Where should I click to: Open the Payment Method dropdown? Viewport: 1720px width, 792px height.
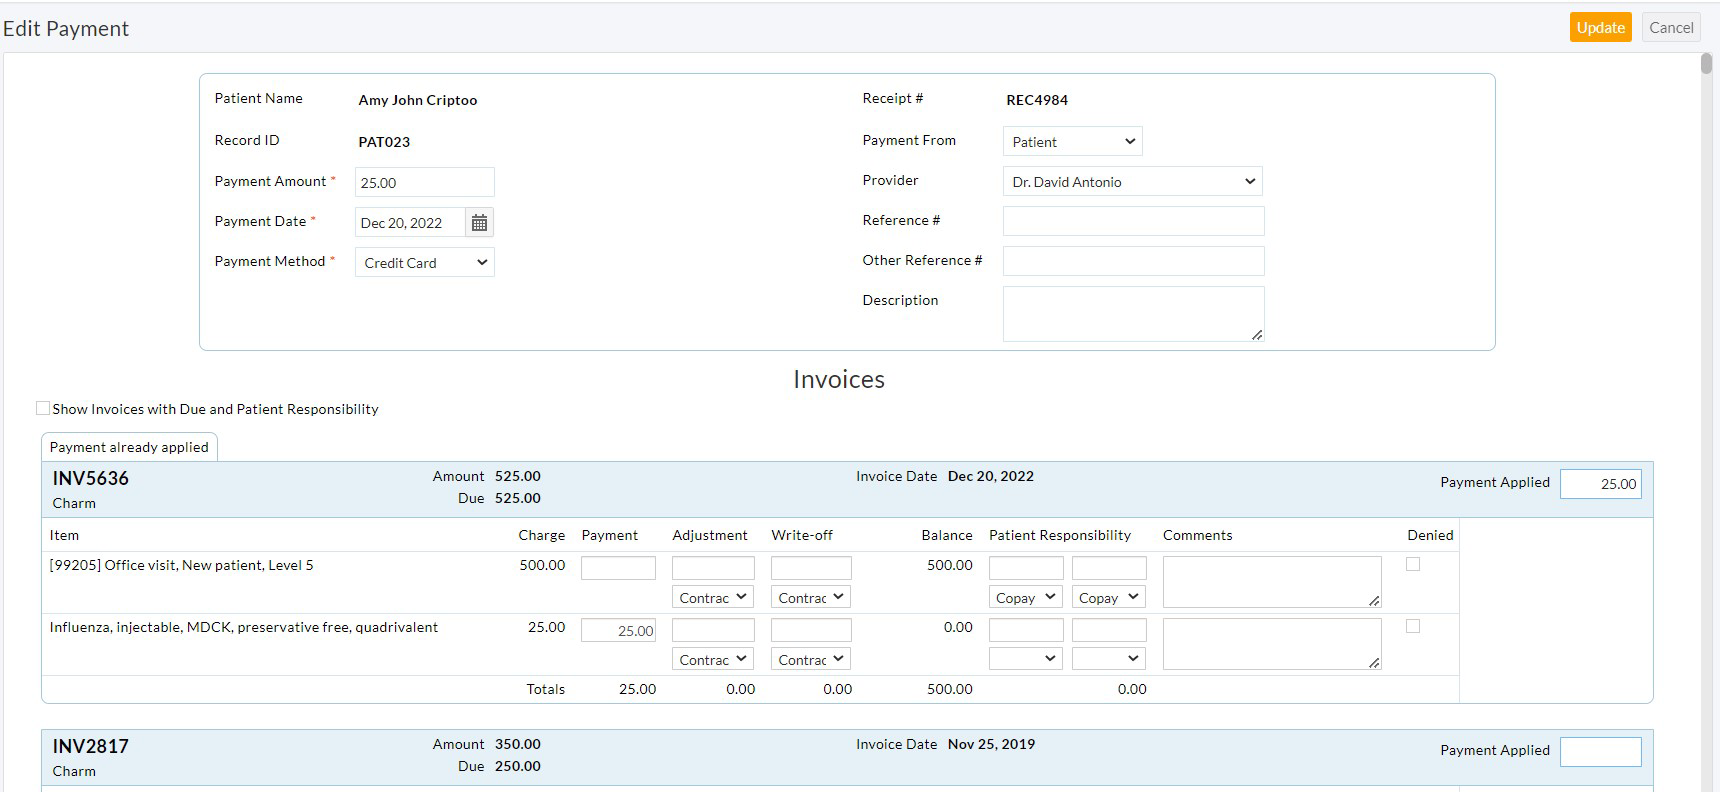(x=425, y=263)
